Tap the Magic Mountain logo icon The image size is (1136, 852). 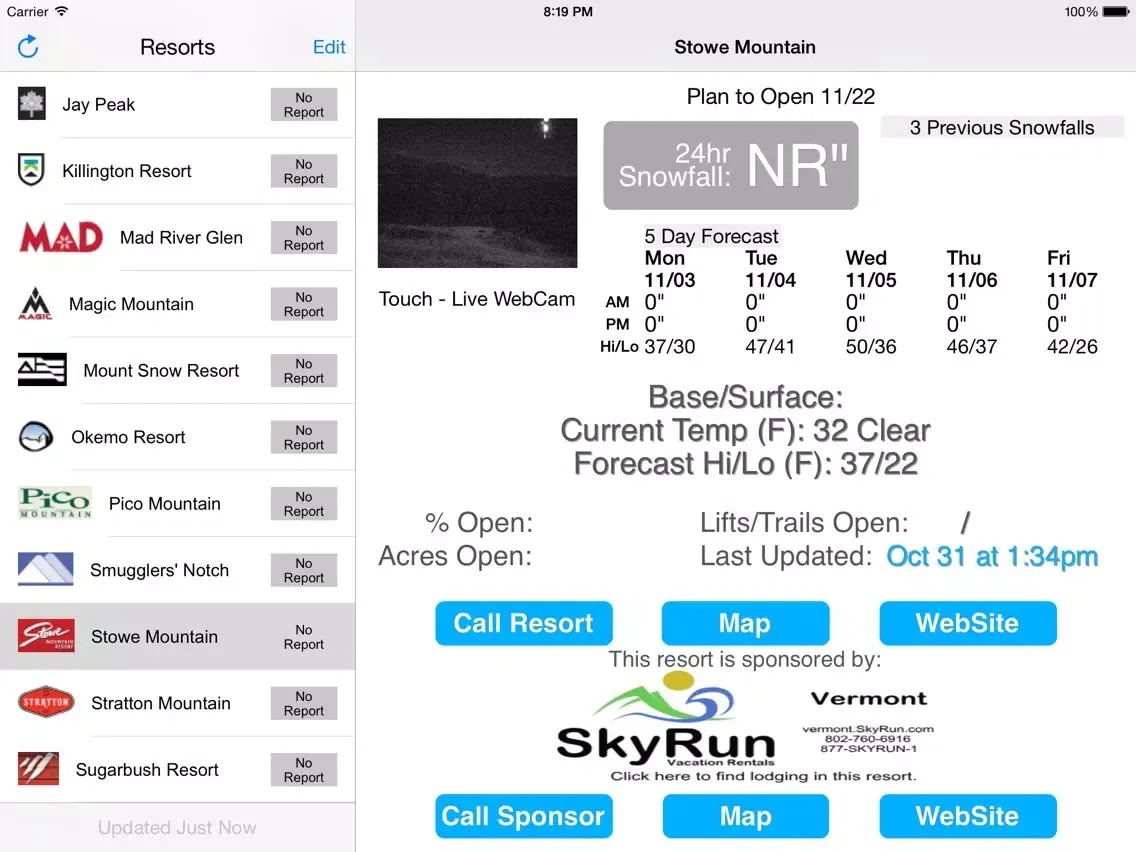[35, 304]
